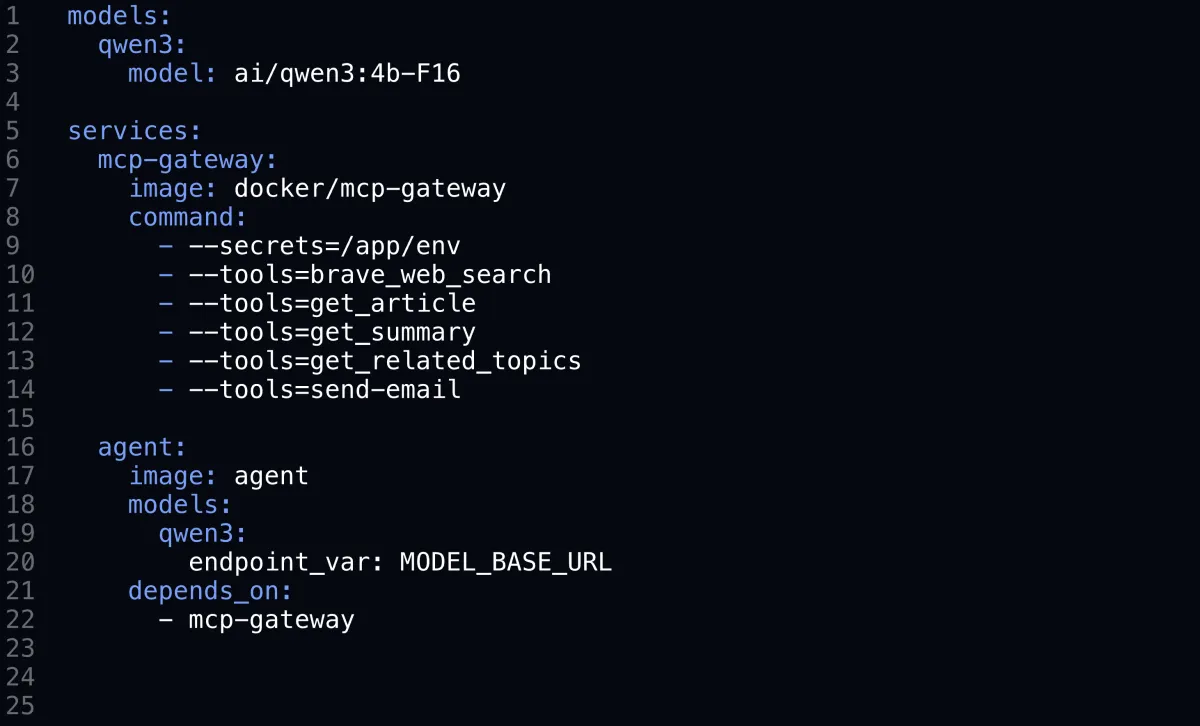The height and width of the screenshot is (726, 1200).
Task: Click the 'depends_on:' key
Action: [x=210, y=591]
